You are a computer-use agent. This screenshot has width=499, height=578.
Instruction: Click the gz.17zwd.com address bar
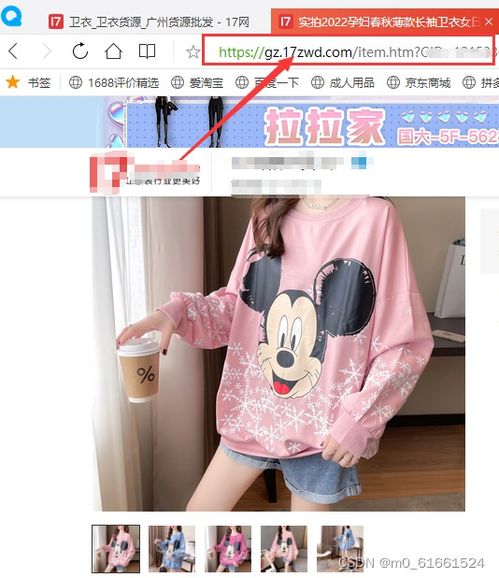point(348,51)
